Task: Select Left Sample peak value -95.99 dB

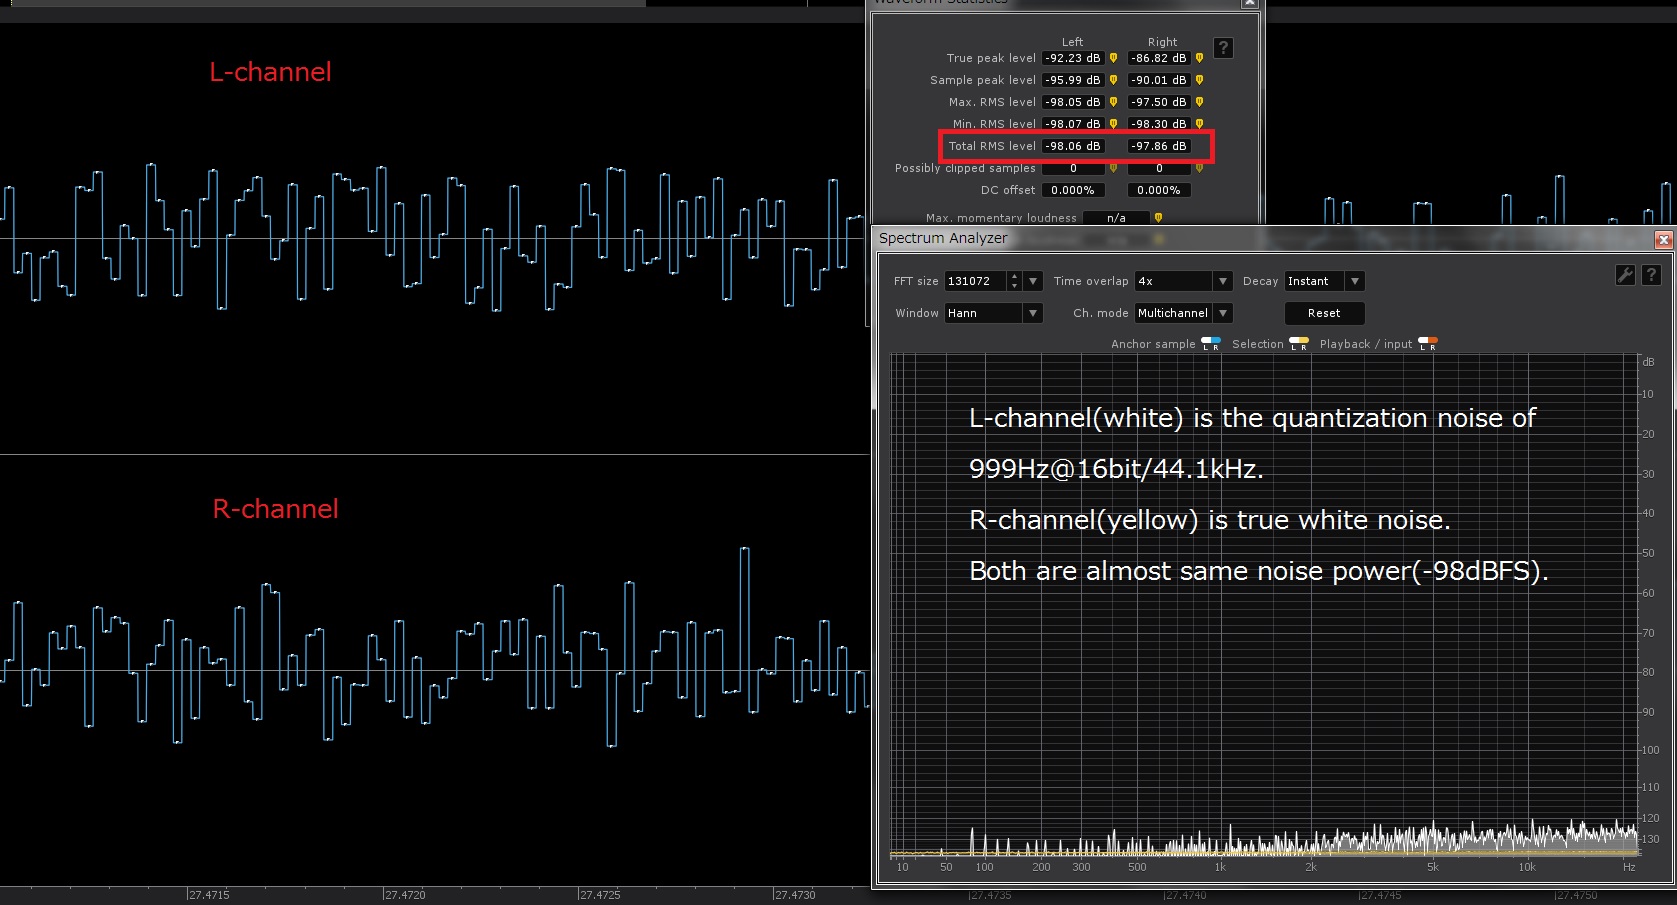Action: pyautogui.click(x=1073, y=80)
